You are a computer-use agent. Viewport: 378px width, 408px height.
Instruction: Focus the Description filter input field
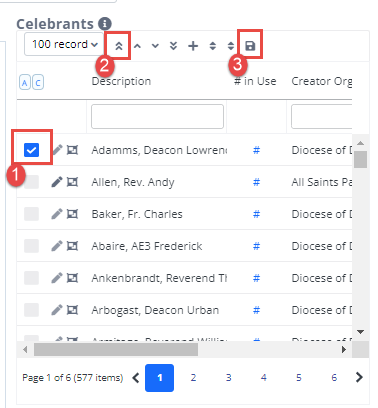pos(157,116)
